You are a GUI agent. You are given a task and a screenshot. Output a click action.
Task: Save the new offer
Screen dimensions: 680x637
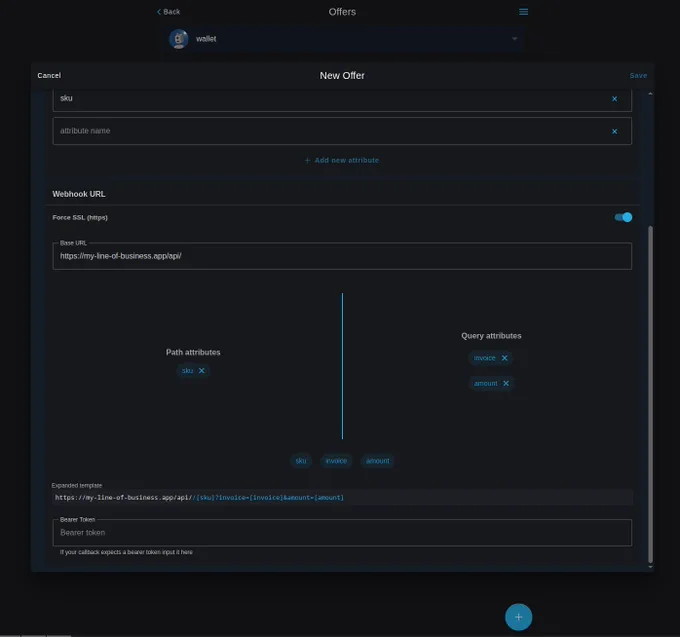[x=638, y=75]
